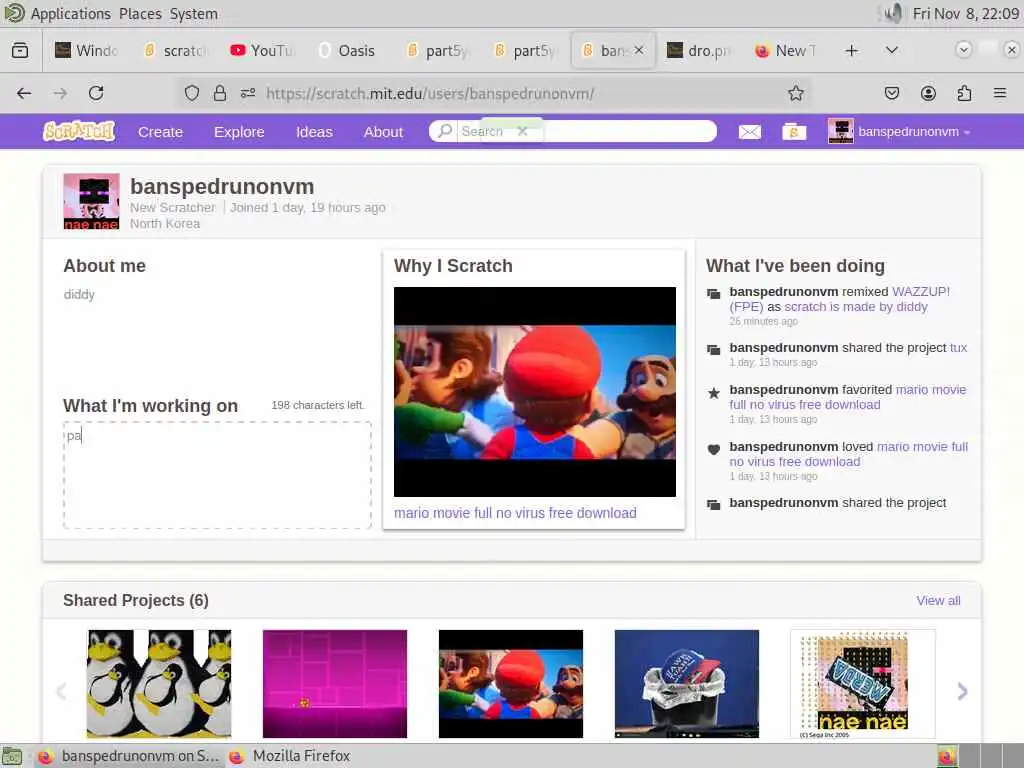Image resolution: width=1024 pixels, height=768 pixels.
Task: Expand the list all tabs chevron
Action: 891,50
